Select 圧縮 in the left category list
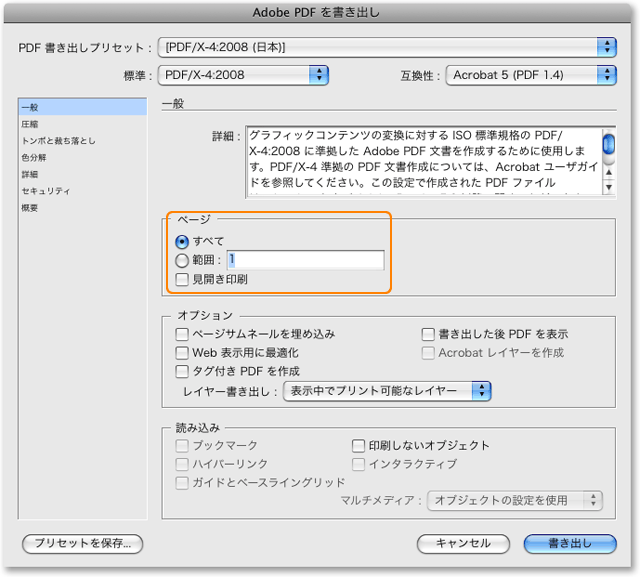Screen dimensions: 640x577 click(30, 124)
